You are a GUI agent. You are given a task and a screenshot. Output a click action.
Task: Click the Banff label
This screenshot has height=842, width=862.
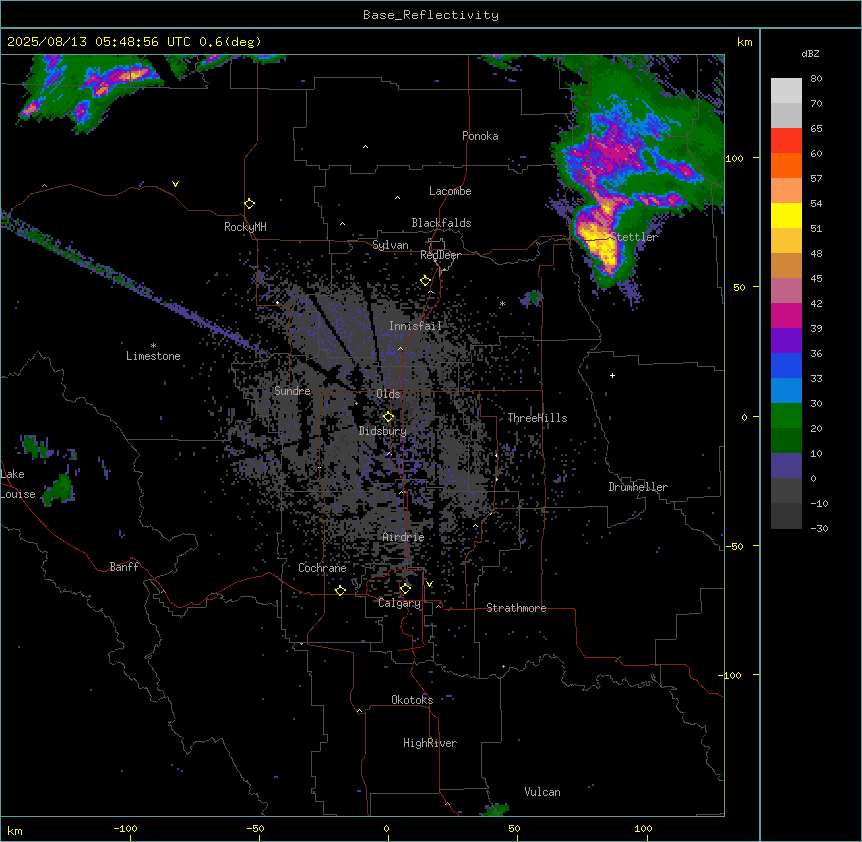pyautogui.click(x=124, y=567)
